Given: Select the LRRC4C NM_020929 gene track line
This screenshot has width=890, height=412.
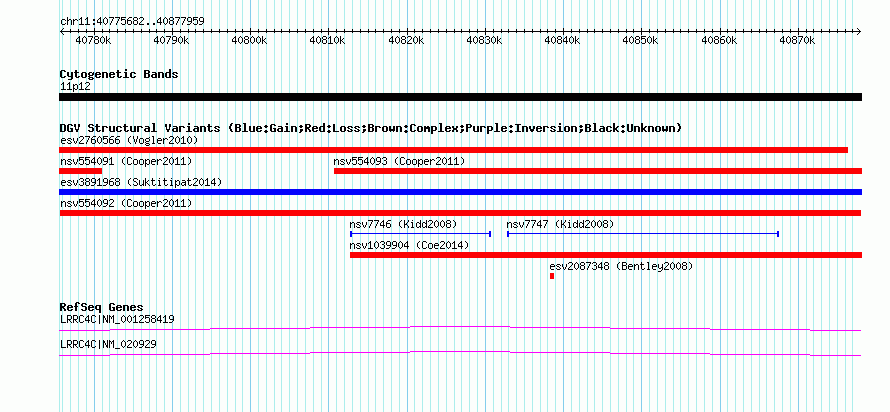Looking at the screenshot, I should click(460, 354).
